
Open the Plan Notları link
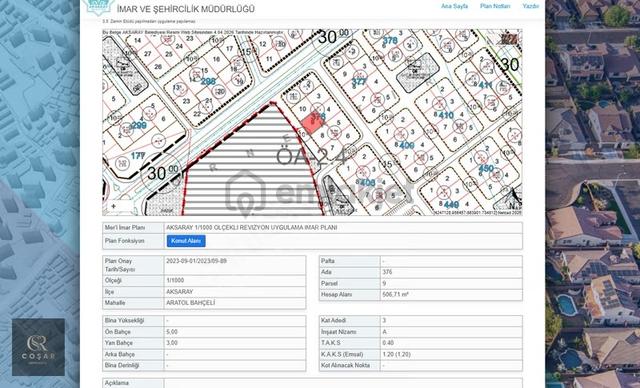tap(495, 6)
